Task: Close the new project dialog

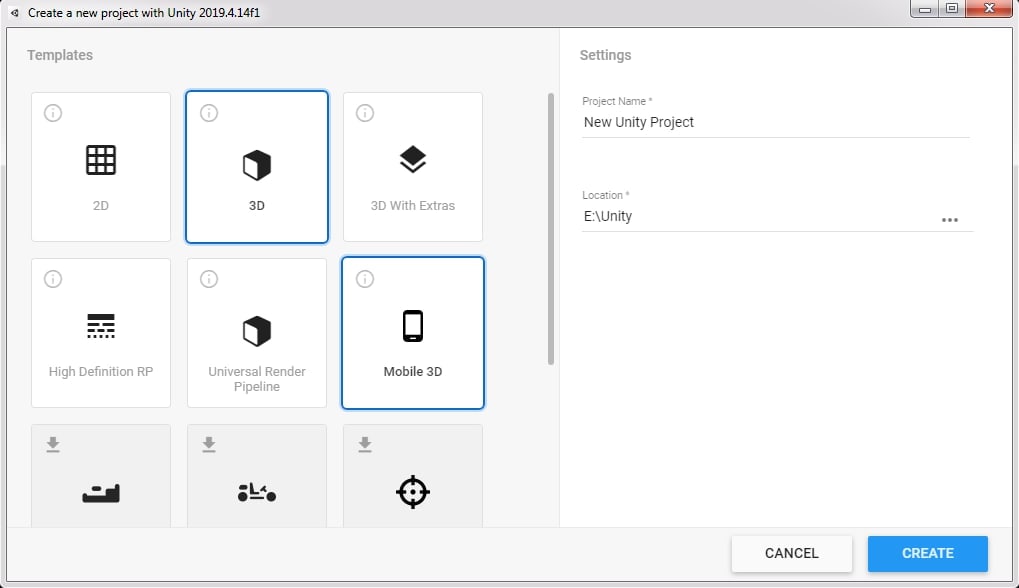Action: tap(989, 9)
